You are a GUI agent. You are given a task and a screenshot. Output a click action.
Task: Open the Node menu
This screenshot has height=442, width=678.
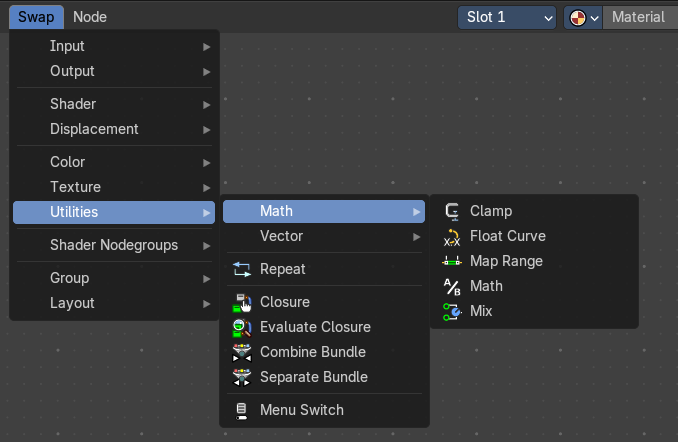tap(90, 17)
